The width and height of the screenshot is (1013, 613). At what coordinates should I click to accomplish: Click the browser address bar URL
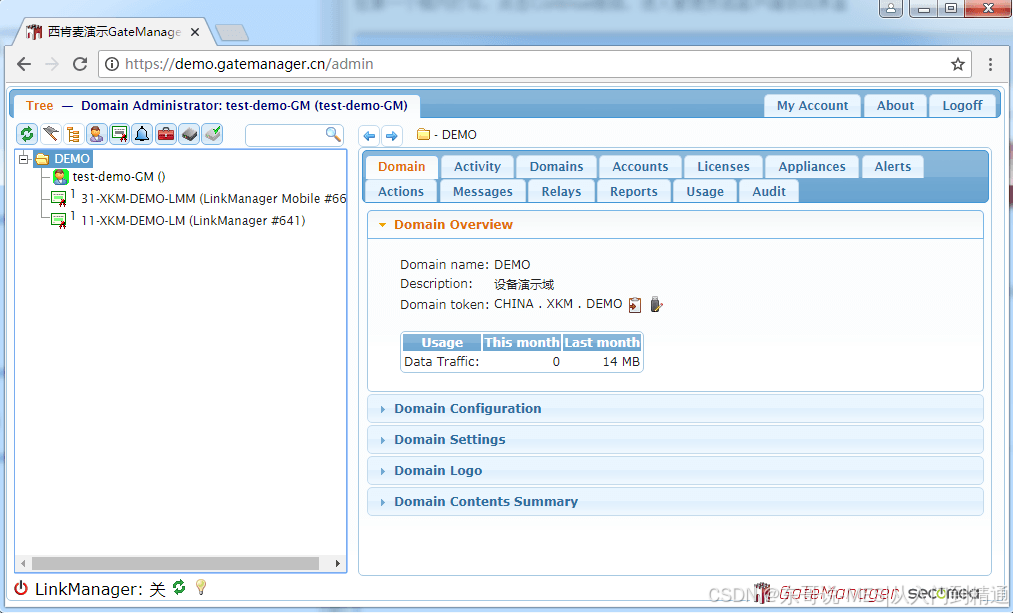point(249,64)
